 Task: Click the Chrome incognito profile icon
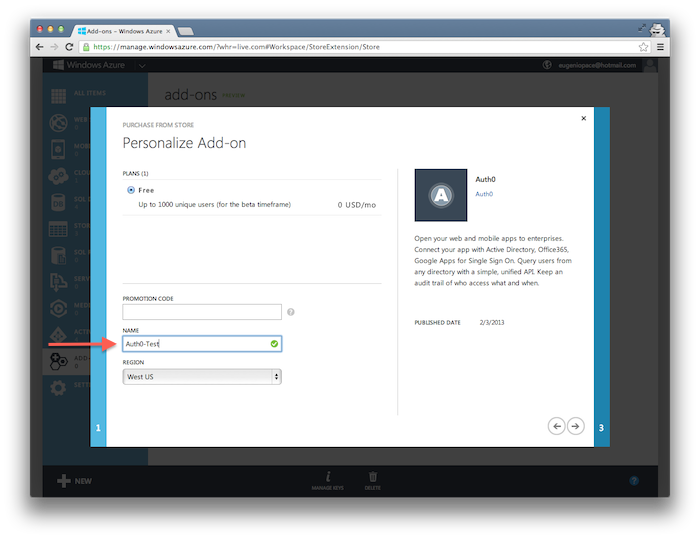tap(657, 30)
